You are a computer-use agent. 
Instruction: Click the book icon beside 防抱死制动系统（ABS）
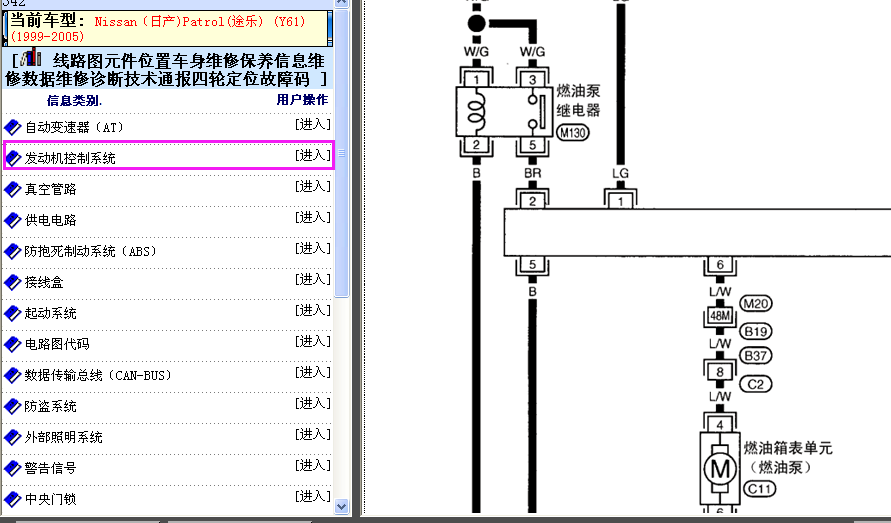13,251
